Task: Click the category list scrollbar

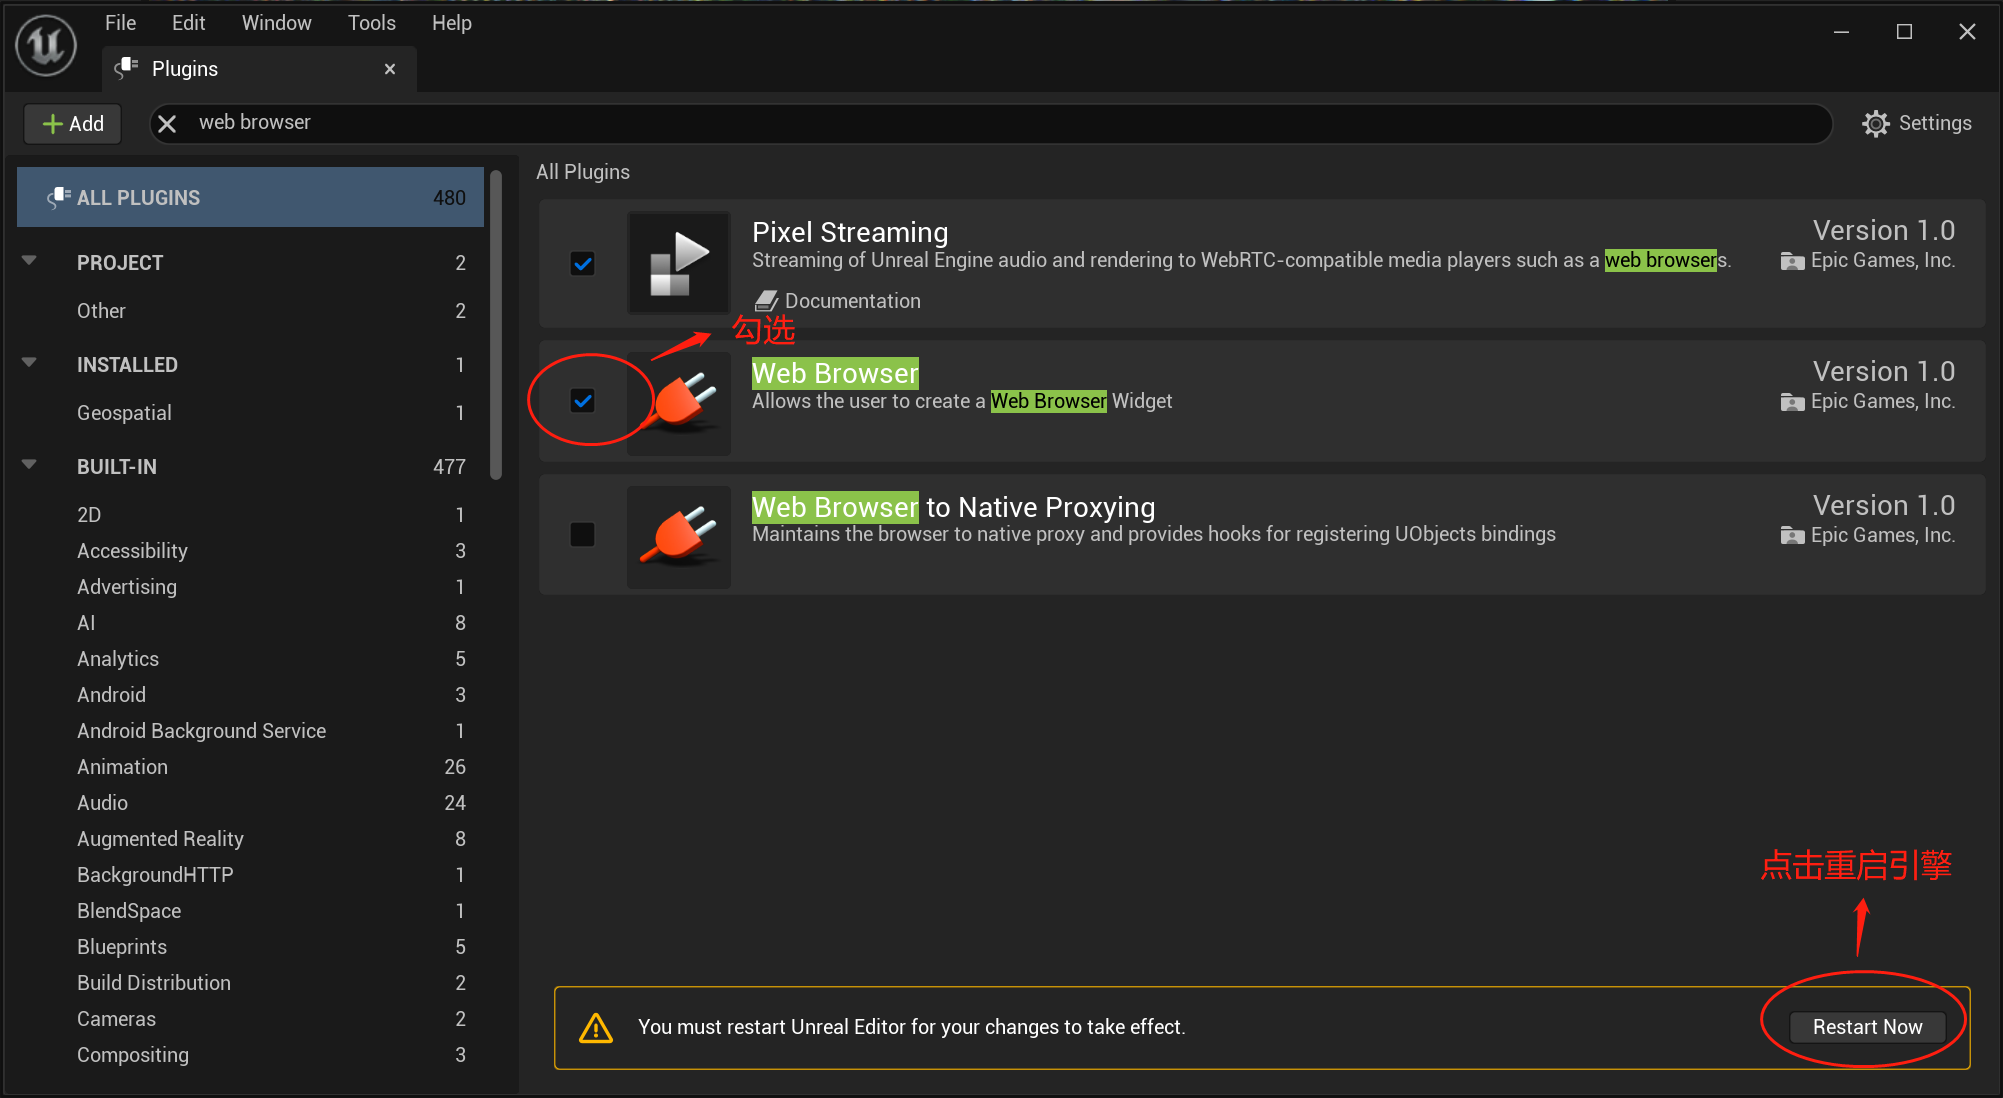Action: click(x=496, y=325)
